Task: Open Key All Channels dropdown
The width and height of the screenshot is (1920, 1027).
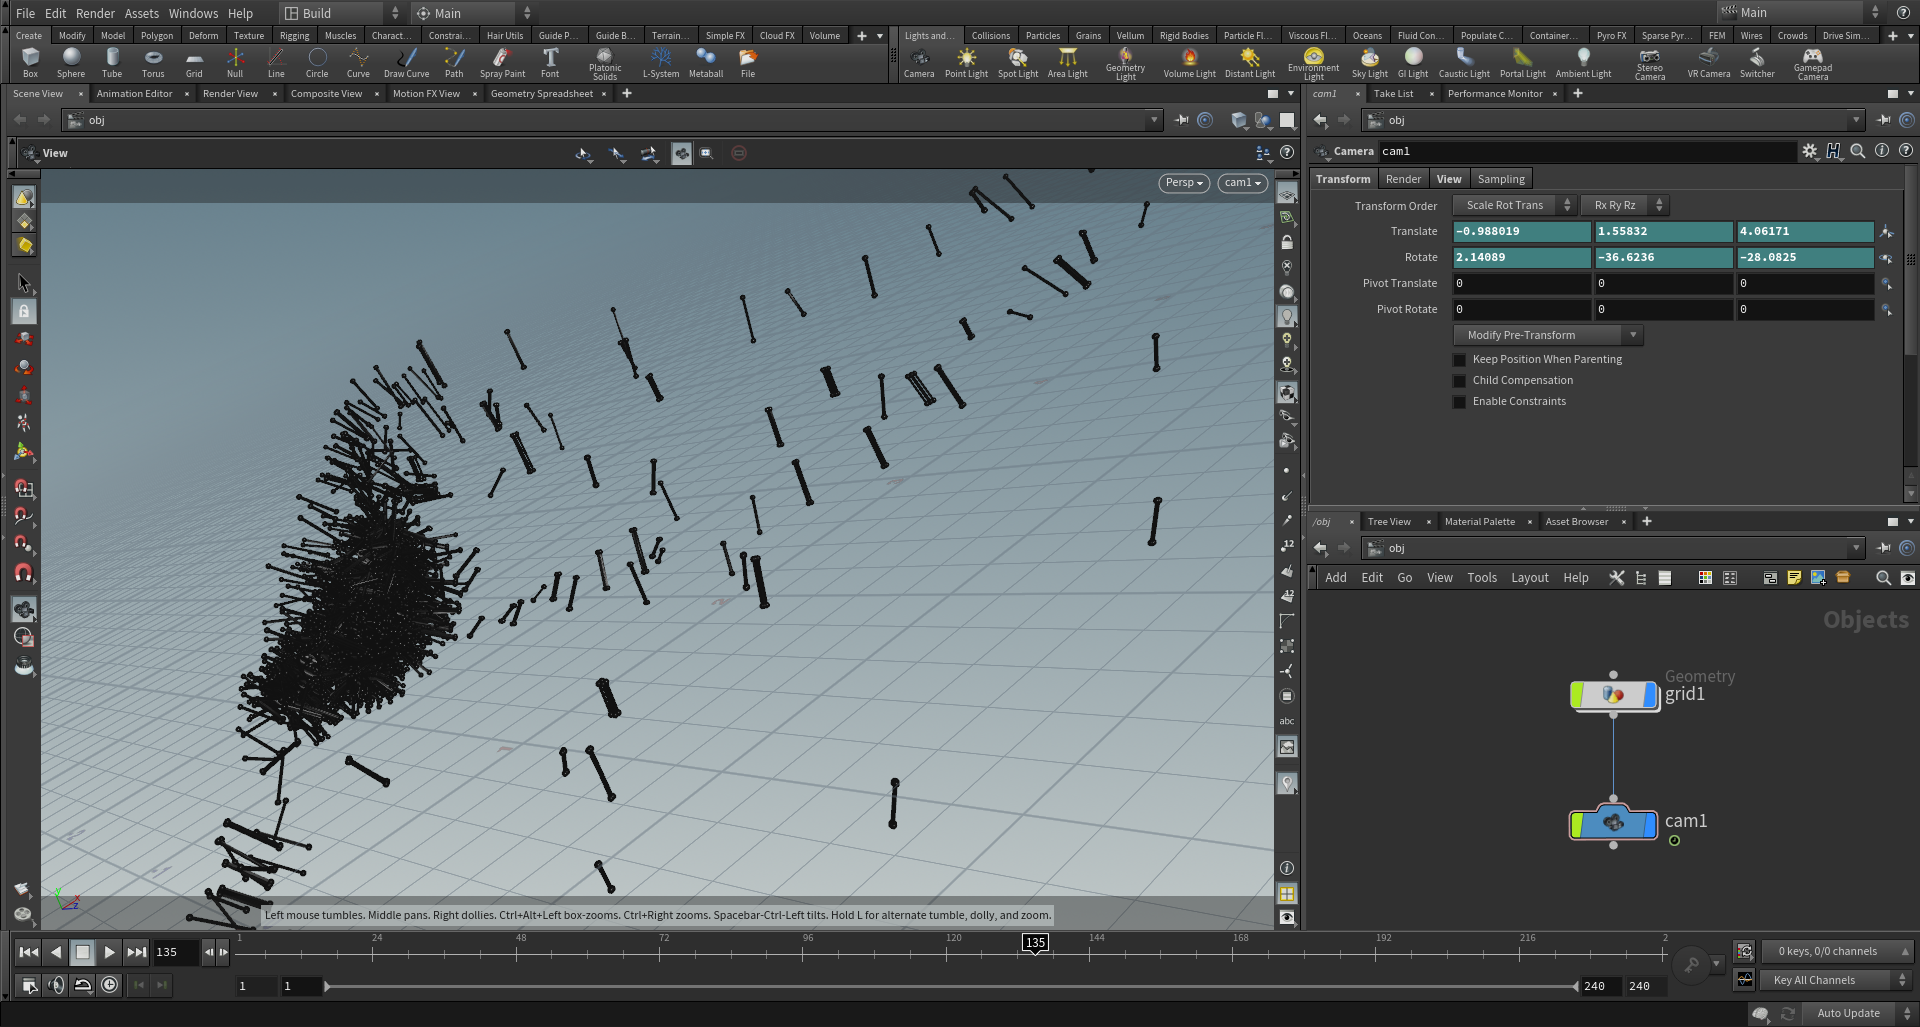Action: pyautogui.click(x=1836, y=980)
